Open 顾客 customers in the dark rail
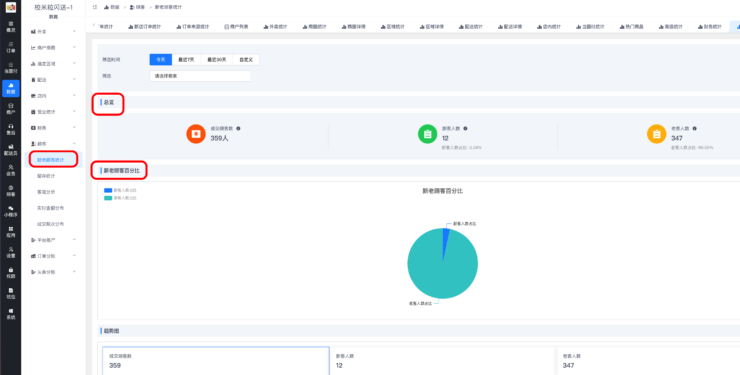The image size is (740, 375). [x=10, y=191]
